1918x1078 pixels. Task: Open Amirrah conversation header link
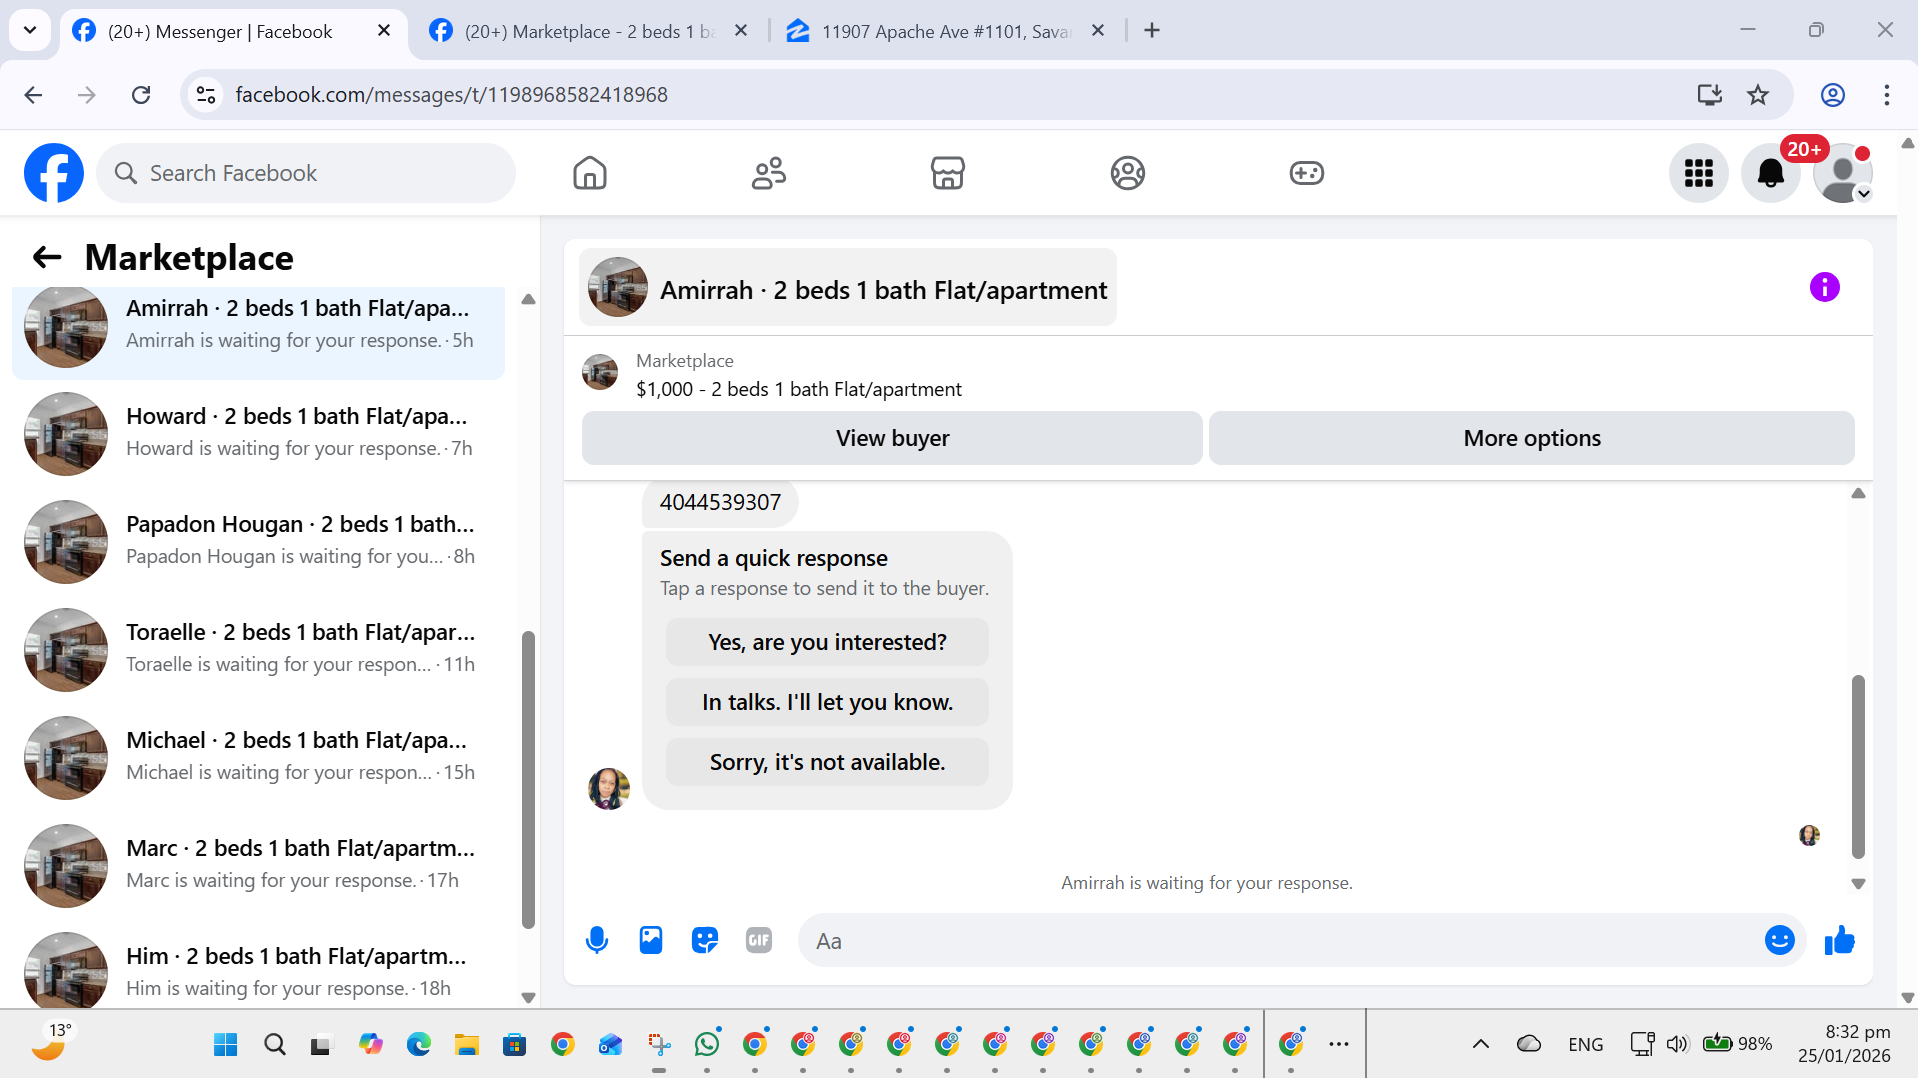[x=848, y=288]
